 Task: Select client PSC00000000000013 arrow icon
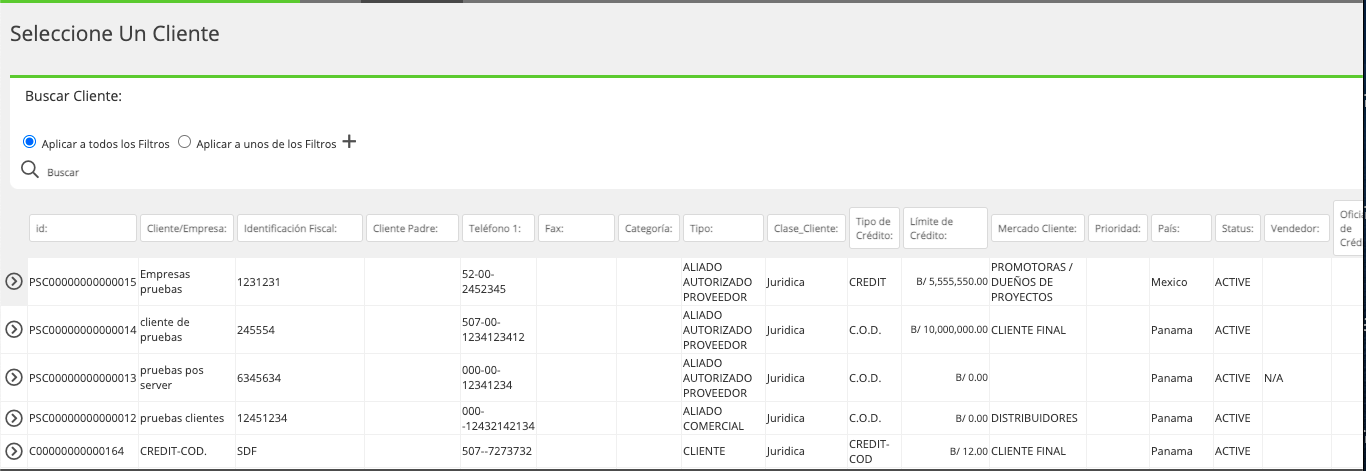[14, 378]
